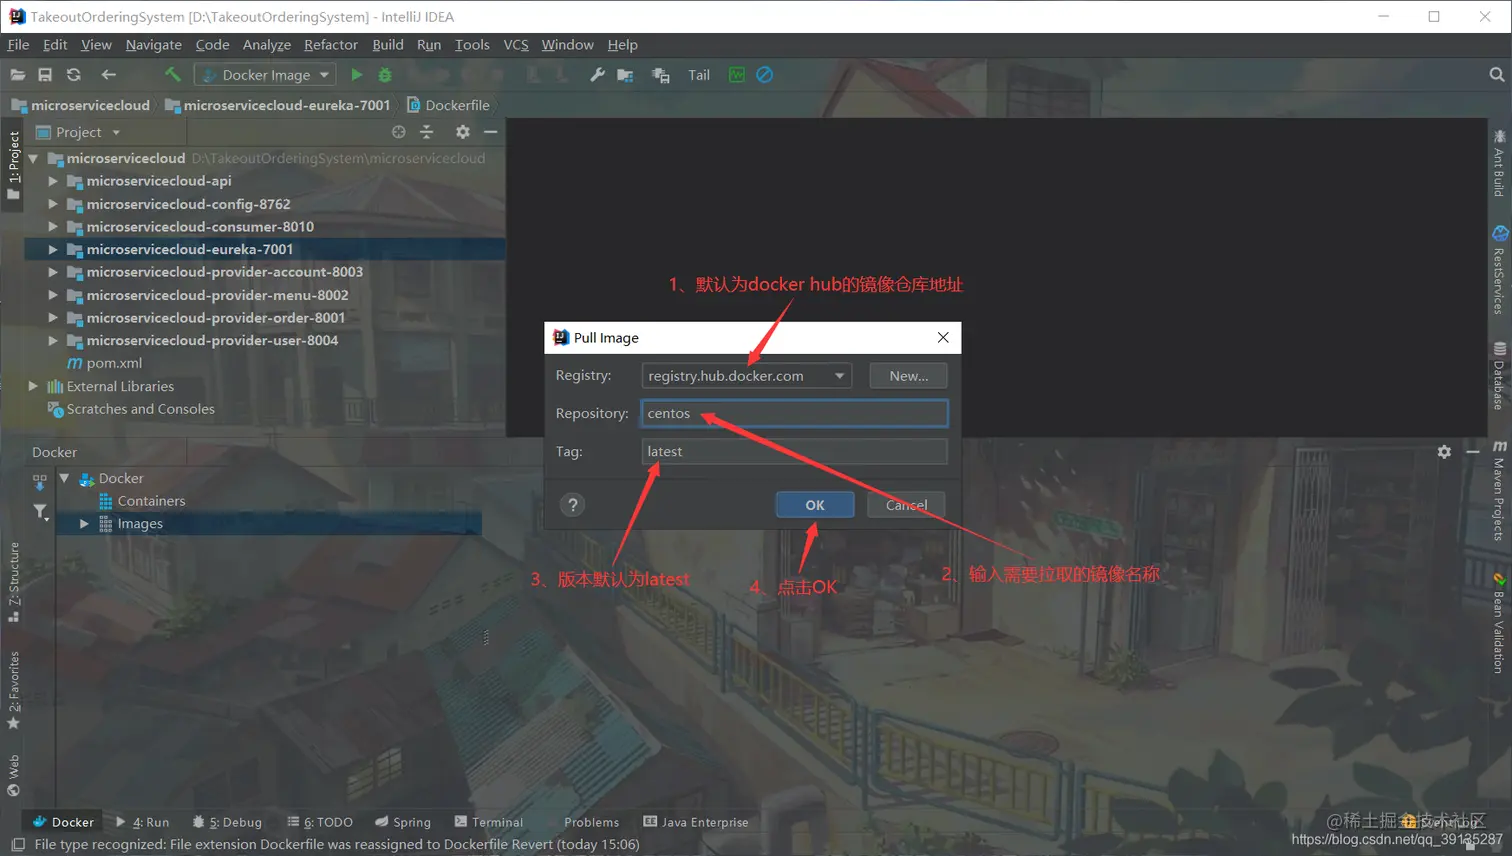This screenshot has height=856, width=1512.
Task: Click the Tag input field
Action: 794,452
